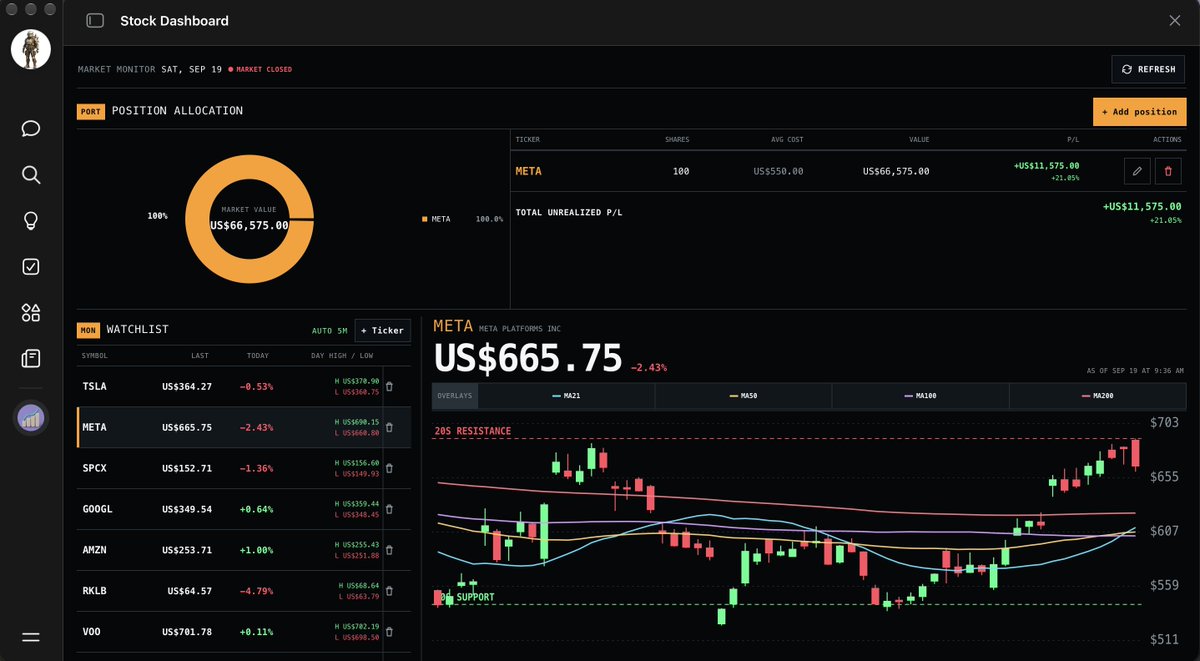
Task: Click the Refresh button
Action: coord(1148,69)
